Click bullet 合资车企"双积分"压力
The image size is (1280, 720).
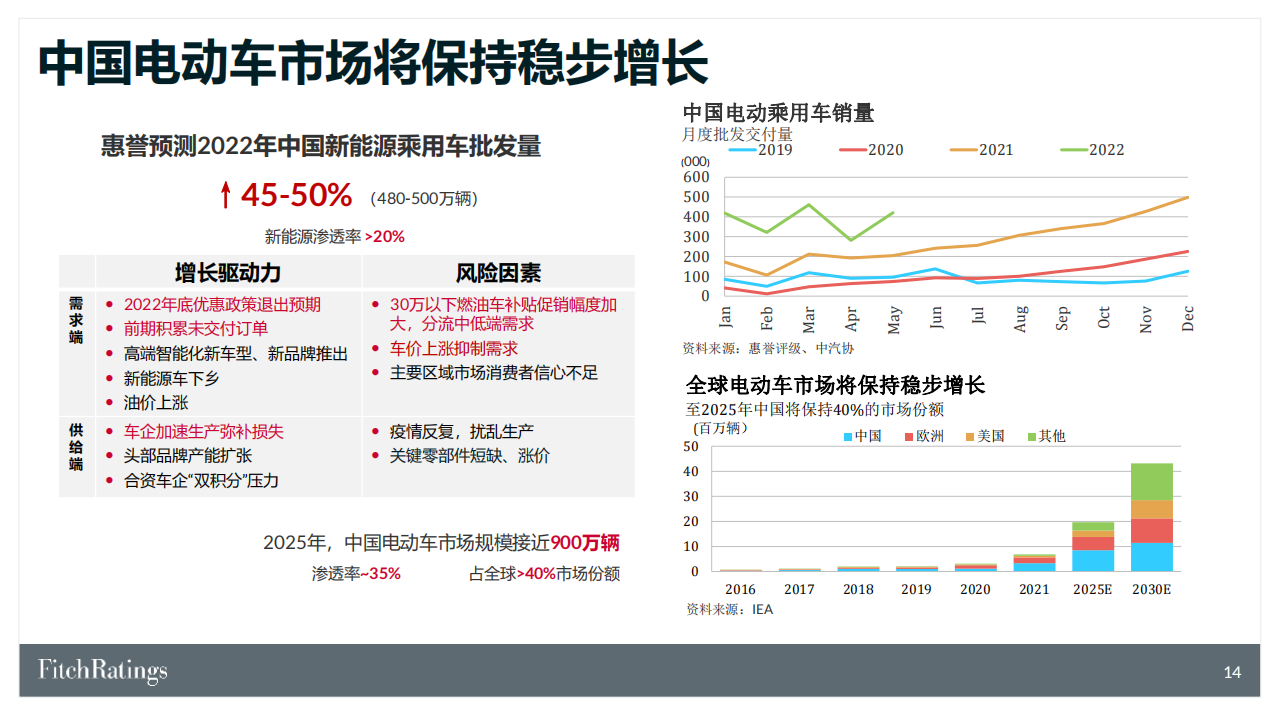point(201,480)
